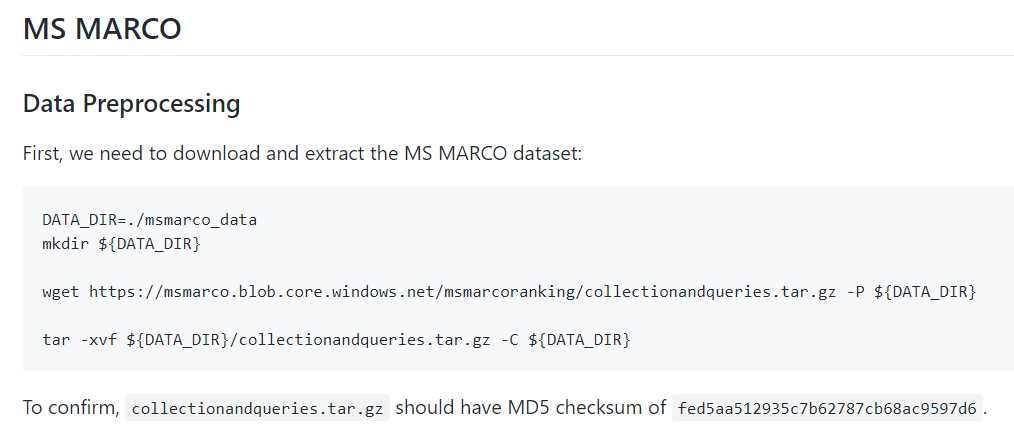Click ${DATA_DIR} ending the tar line

click(579, 340)
